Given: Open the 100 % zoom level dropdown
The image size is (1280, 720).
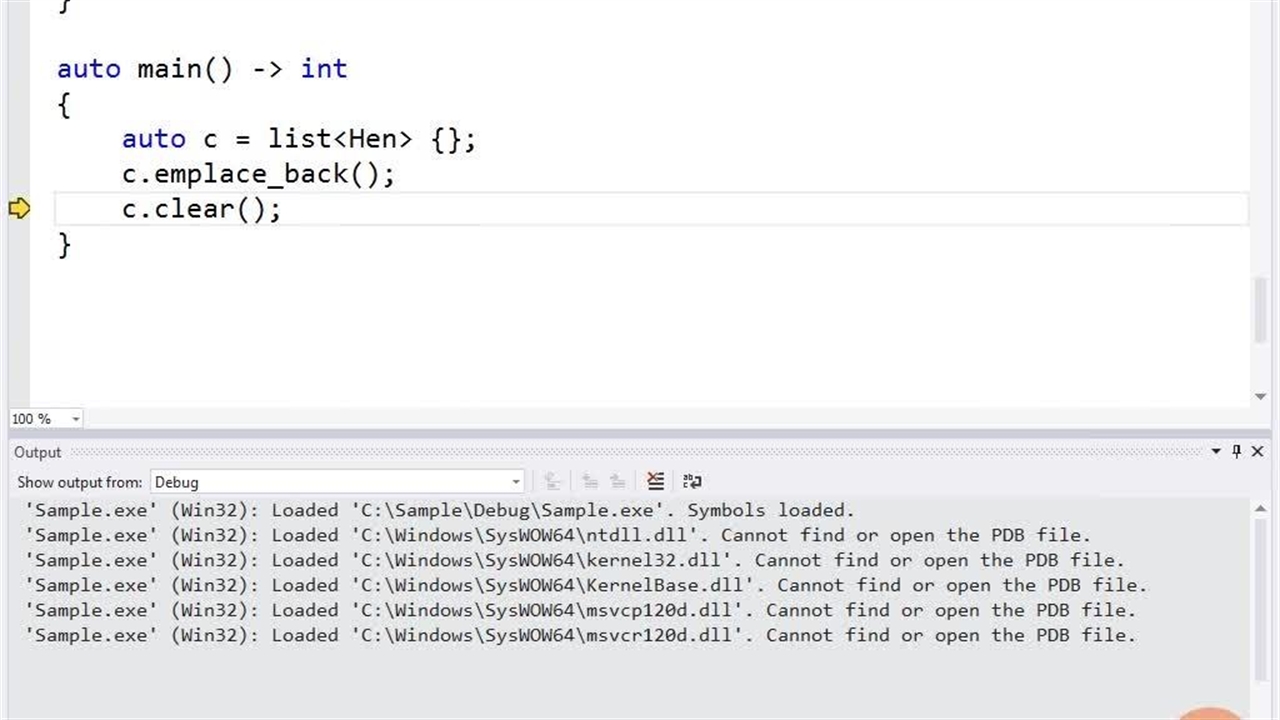Looking at the screenshot, I should [75, 419].
